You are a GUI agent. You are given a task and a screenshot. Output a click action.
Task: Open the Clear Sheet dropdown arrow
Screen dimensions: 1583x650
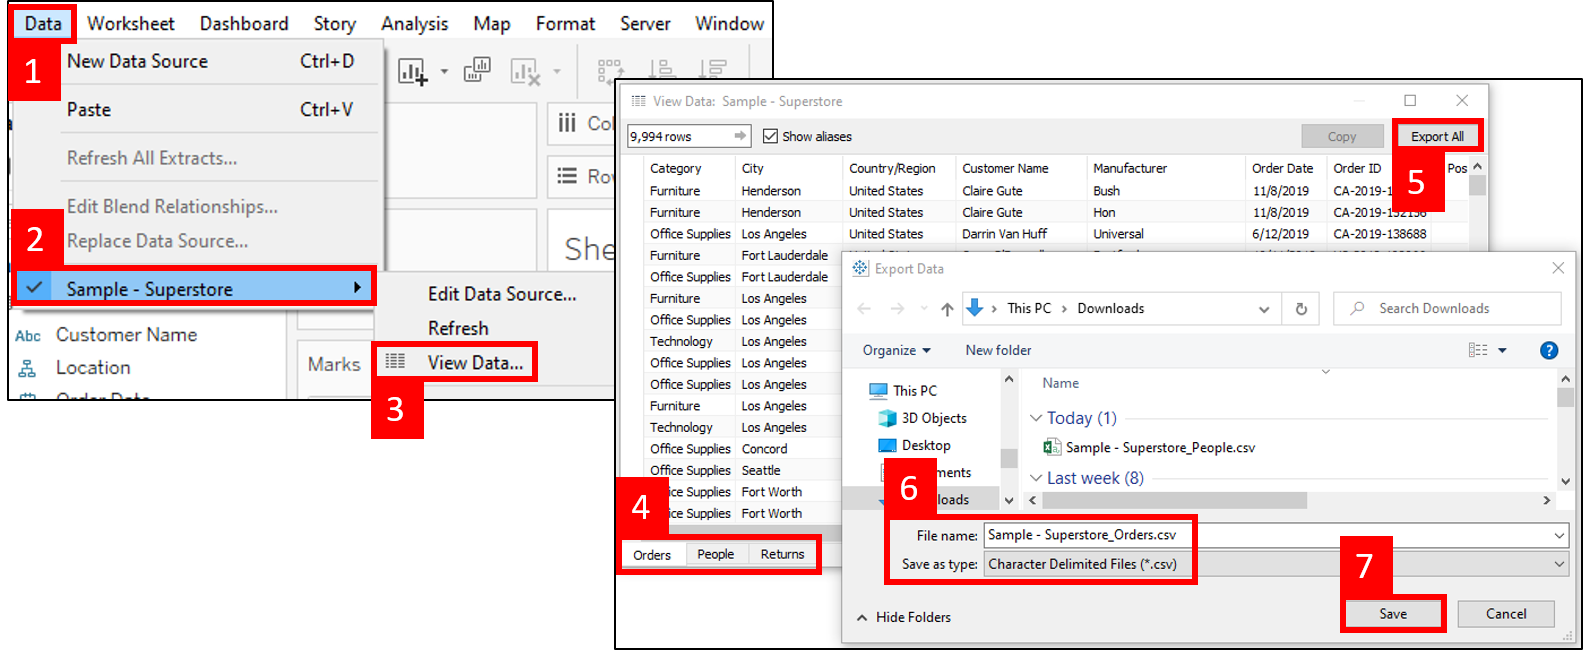point(557,72)
